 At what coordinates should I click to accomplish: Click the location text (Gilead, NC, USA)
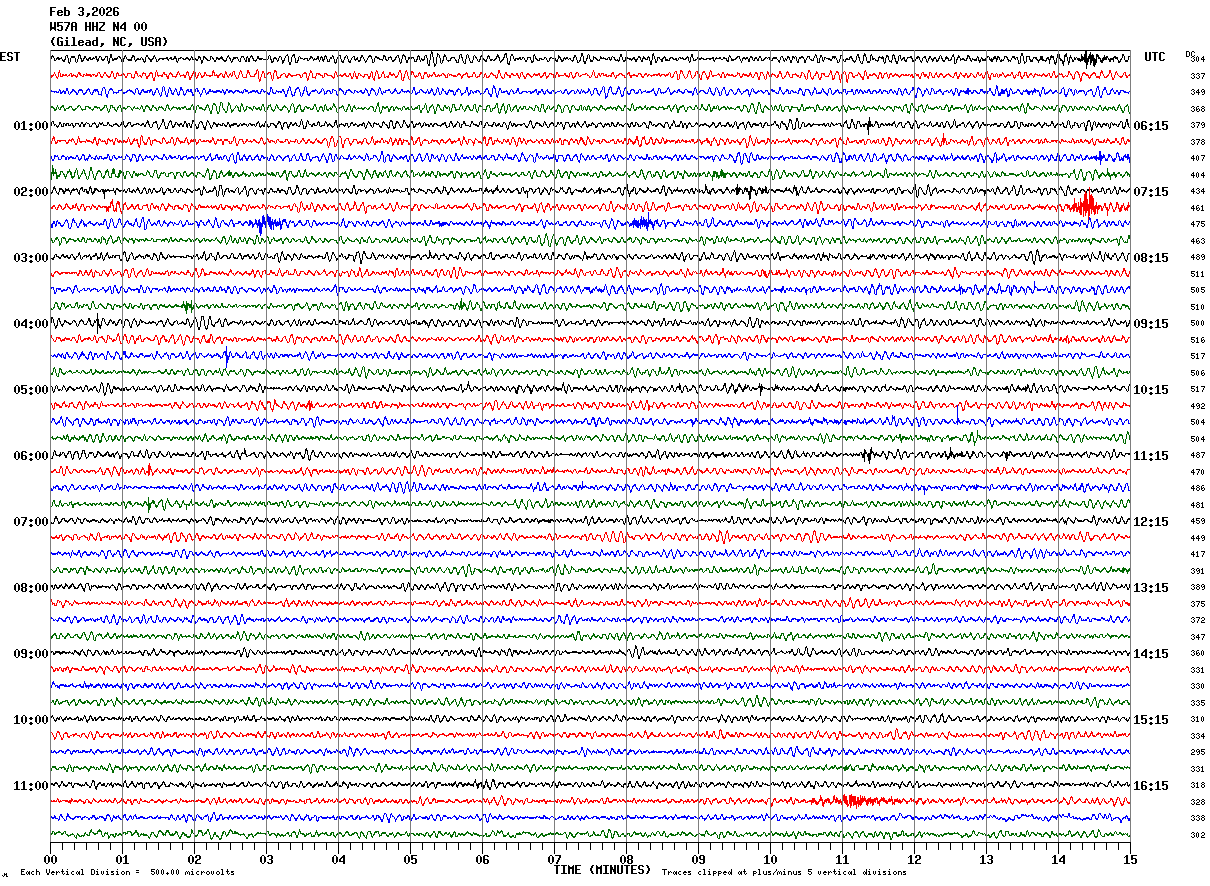click(109, 42)
